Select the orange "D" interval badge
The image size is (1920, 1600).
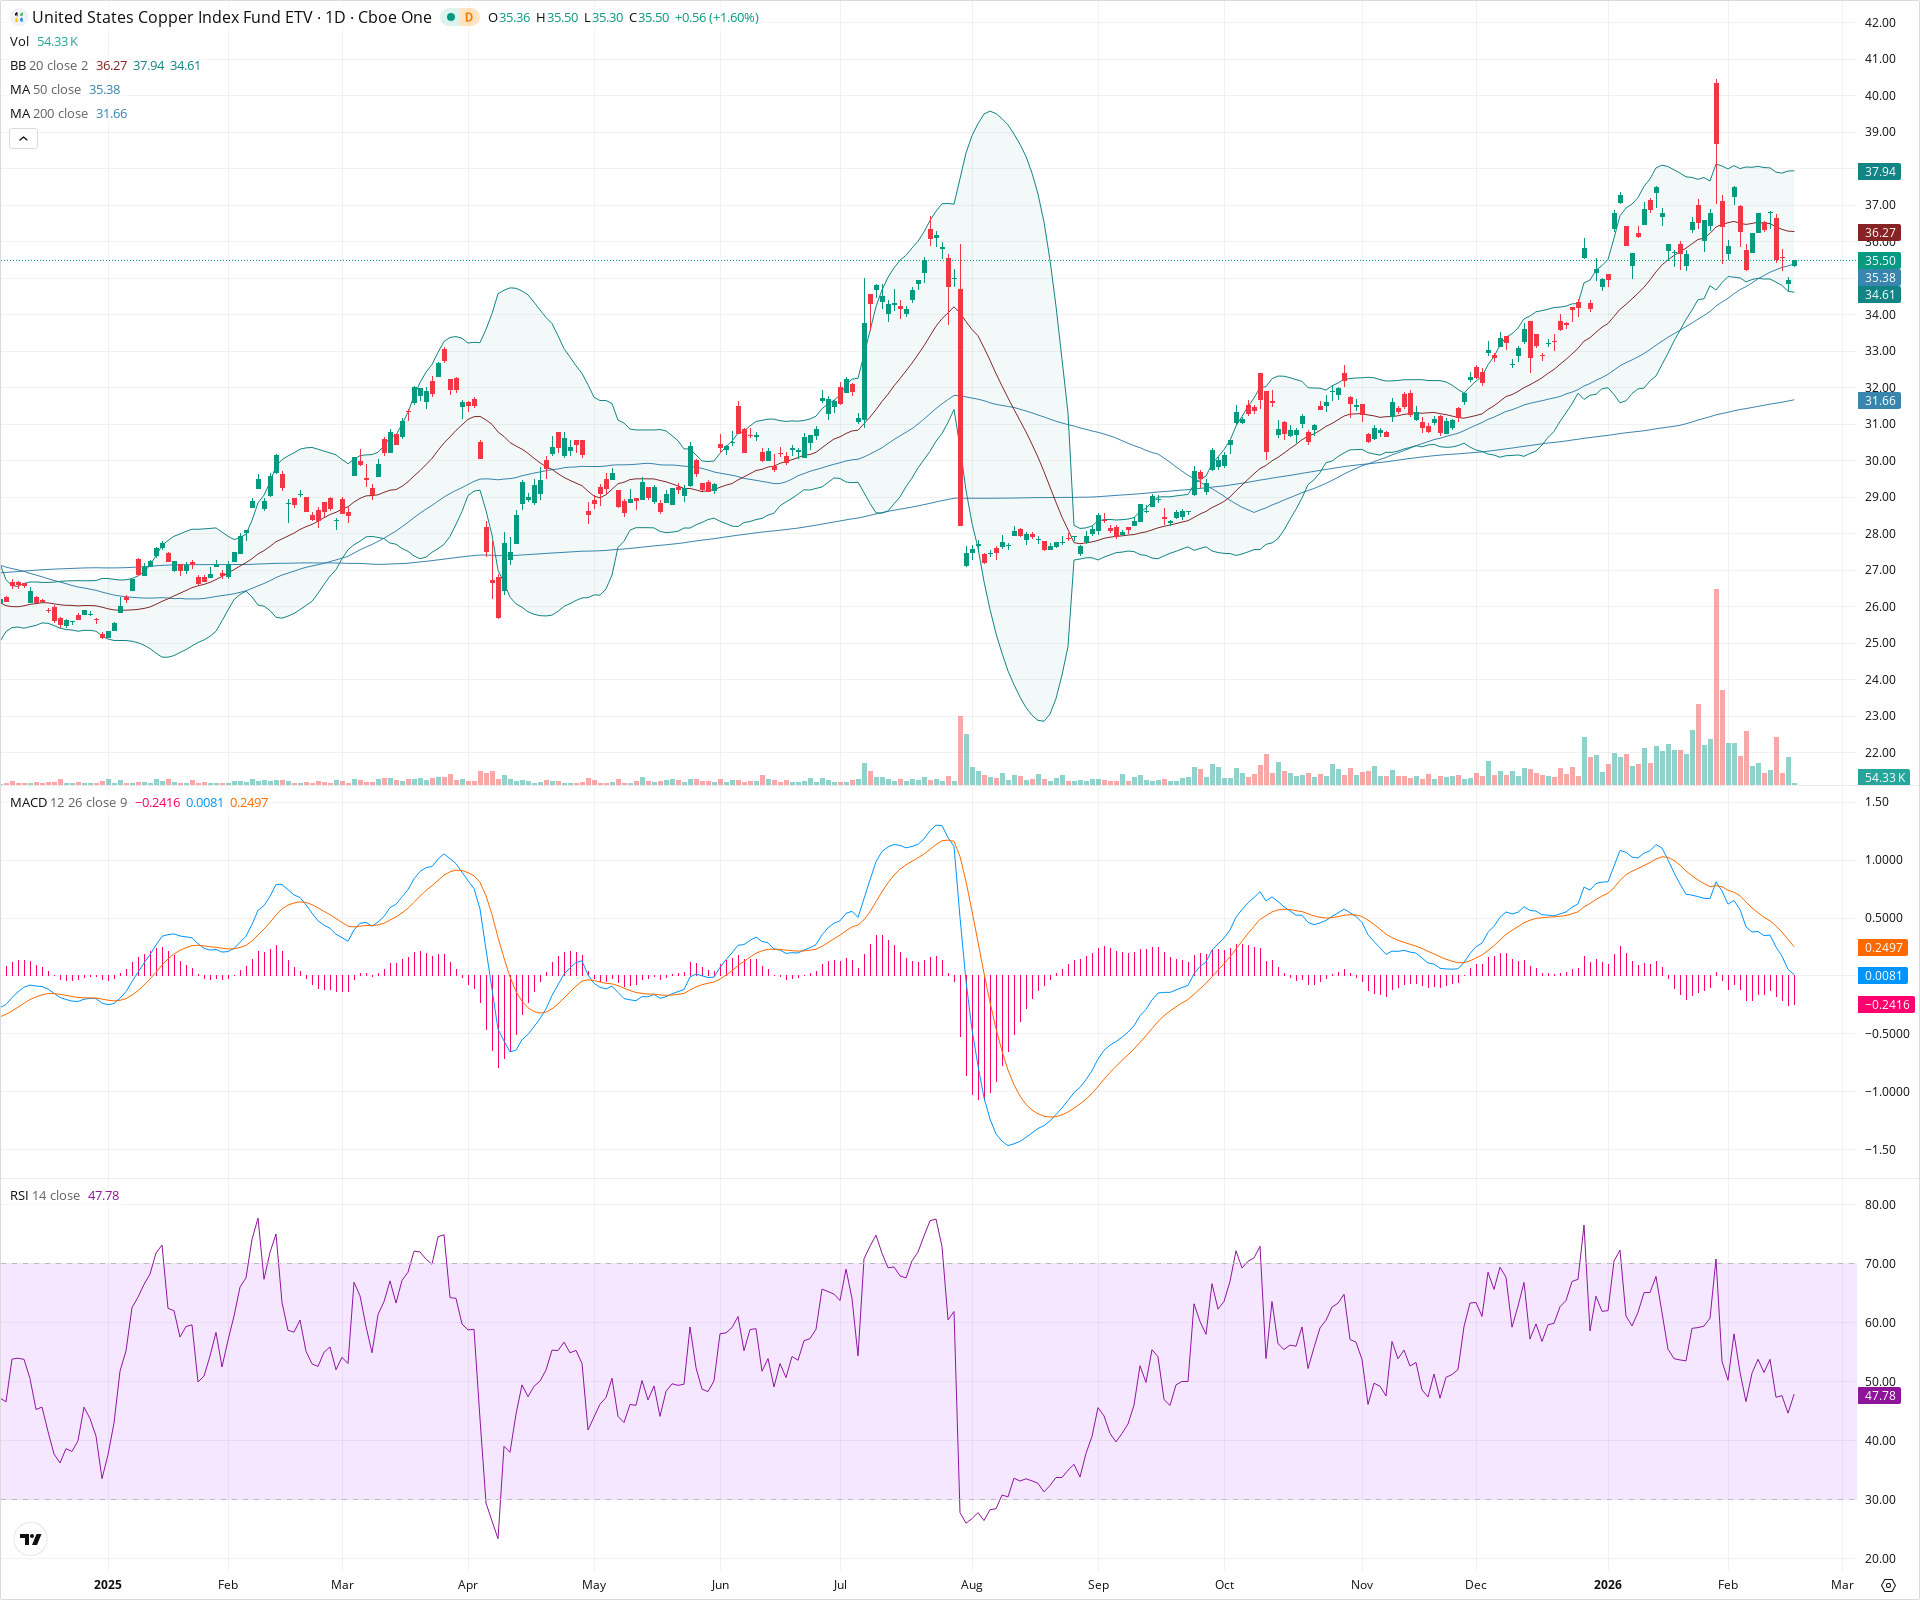[x=466, y=17]
